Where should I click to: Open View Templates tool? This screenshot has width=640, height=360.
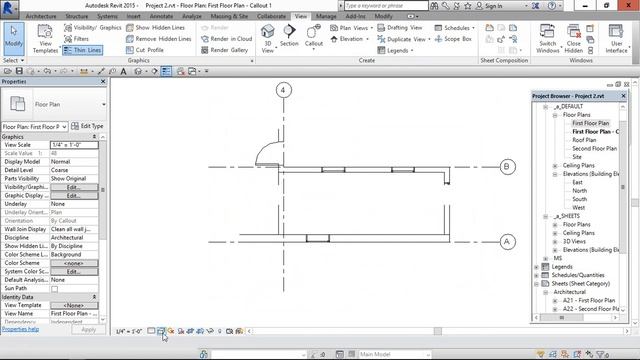45,39
